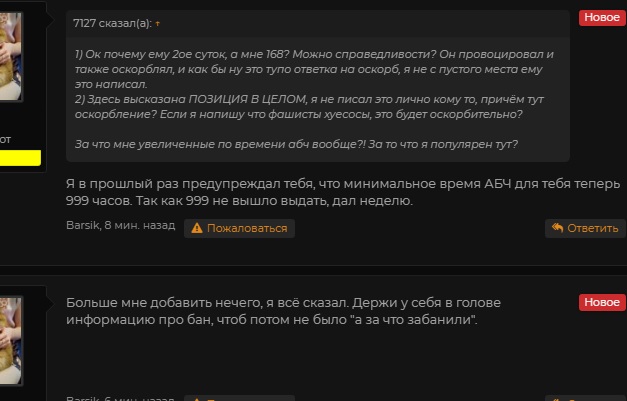Click the reply arrow icon in 'Ответить'
Viewport: 627px width, 401px height.
(558, 228)
